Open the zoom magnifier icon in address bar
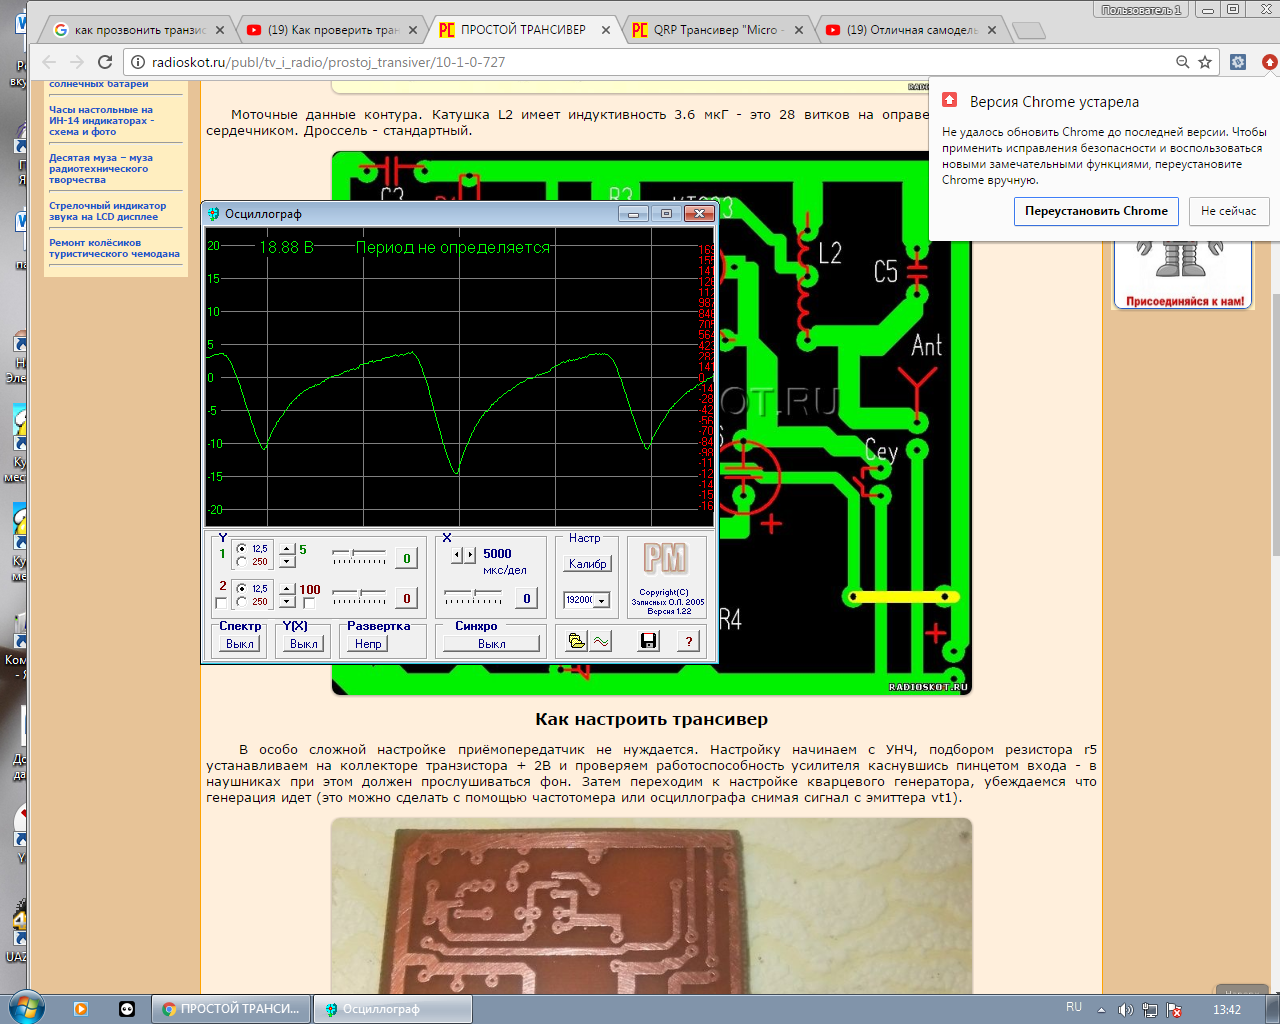 click(x=1182, y=62)
